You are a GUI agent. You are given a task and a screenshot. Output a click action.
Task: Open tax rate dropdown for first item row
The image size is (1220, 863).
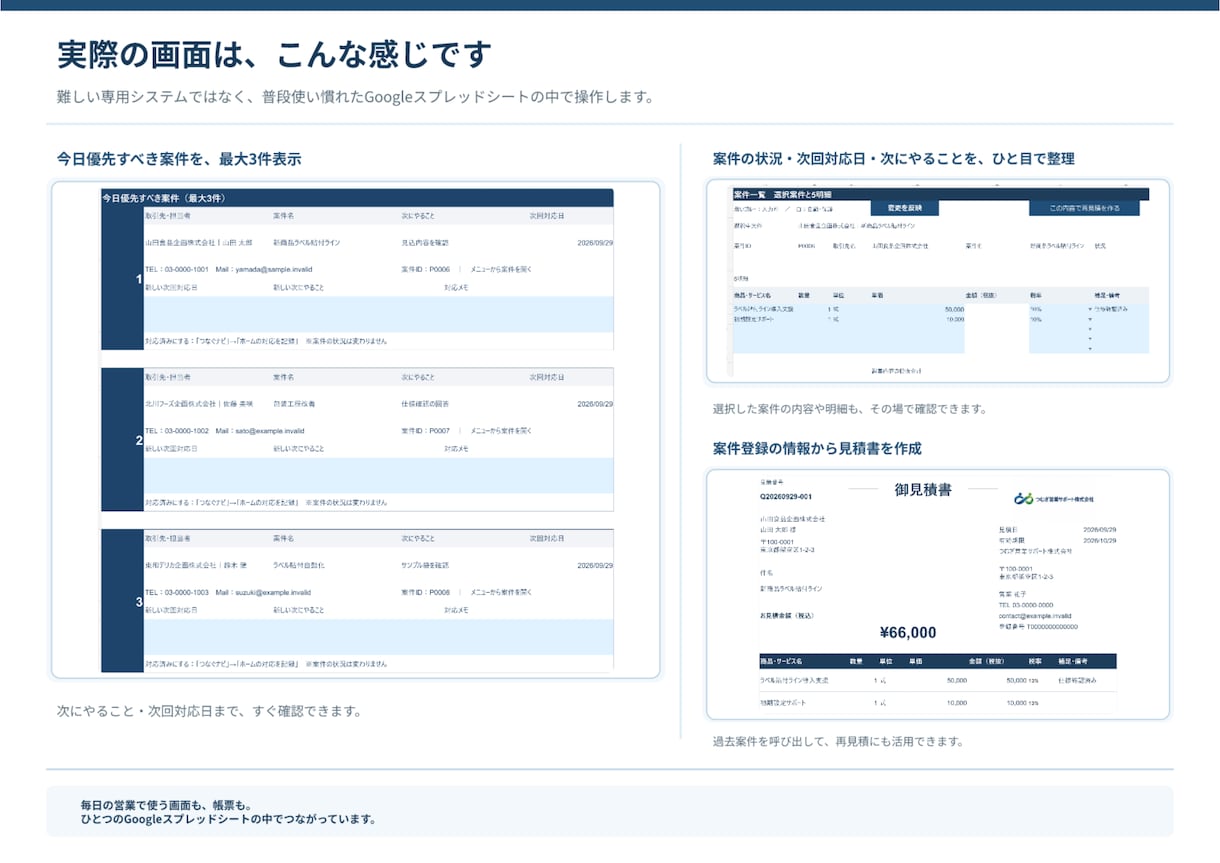tap(1091, 309)
